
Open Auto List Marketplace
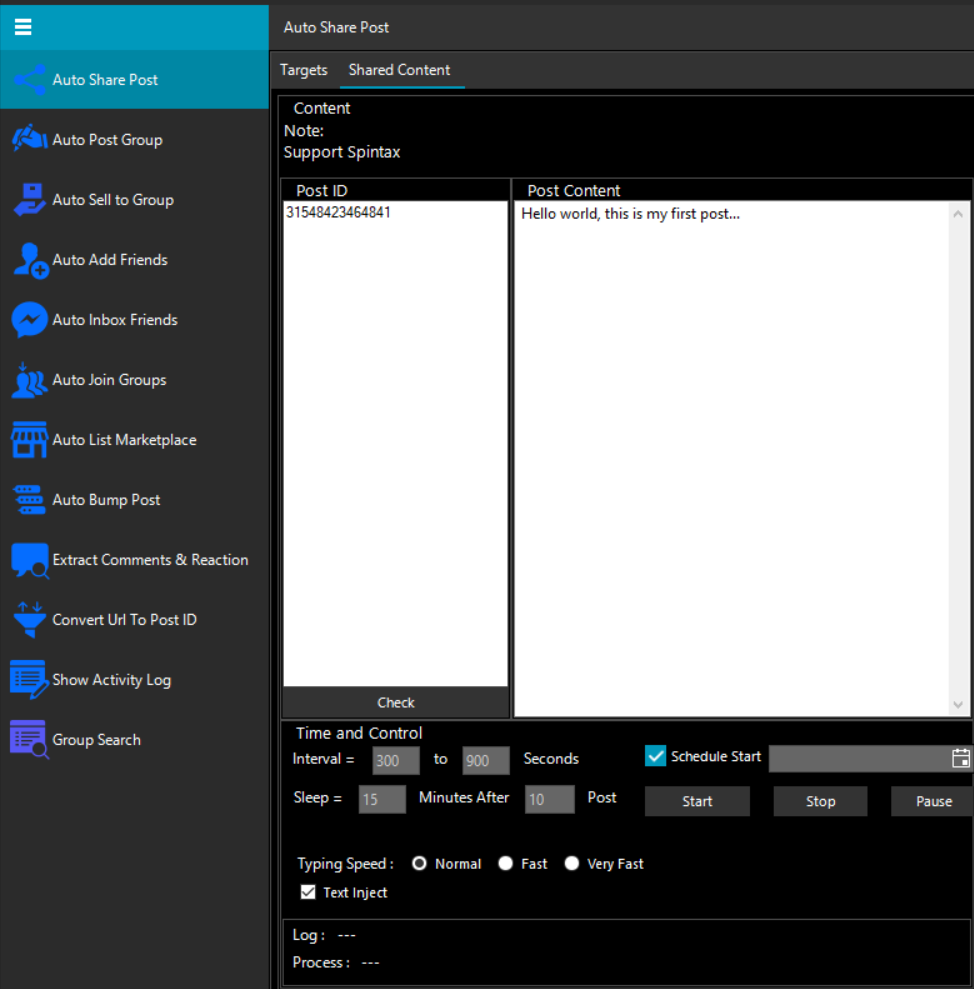[x=134, y=440]
